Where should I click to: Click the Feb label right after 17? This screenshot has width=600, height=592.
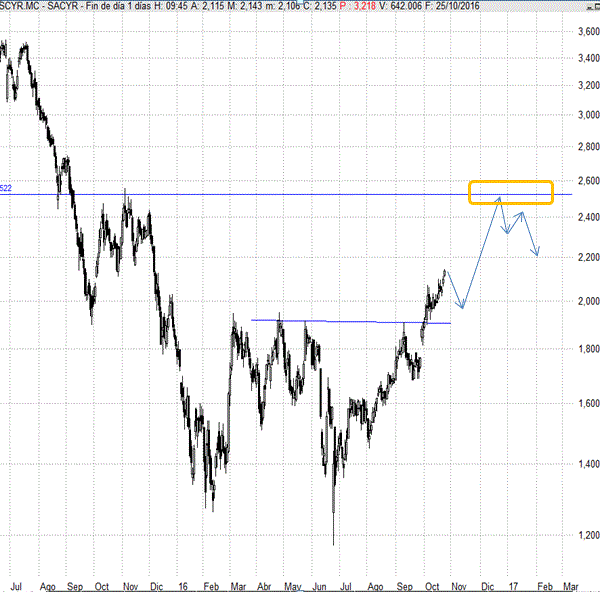click(545, 586)
